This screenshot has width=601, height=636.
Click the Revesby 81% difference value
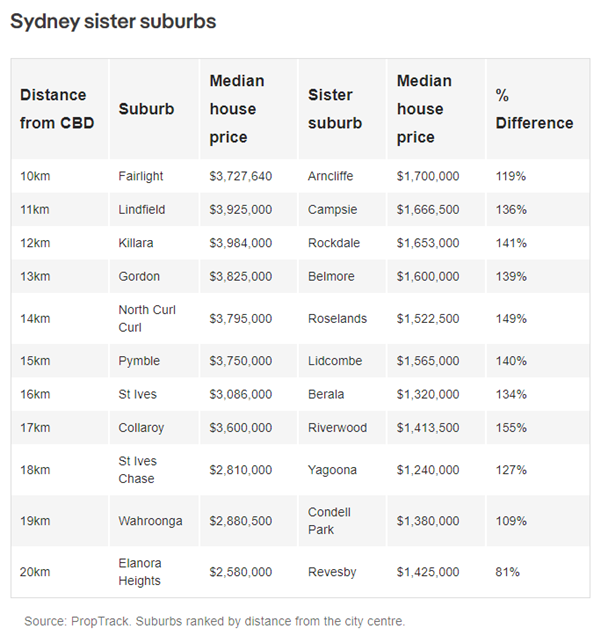[x=507, y=572]
